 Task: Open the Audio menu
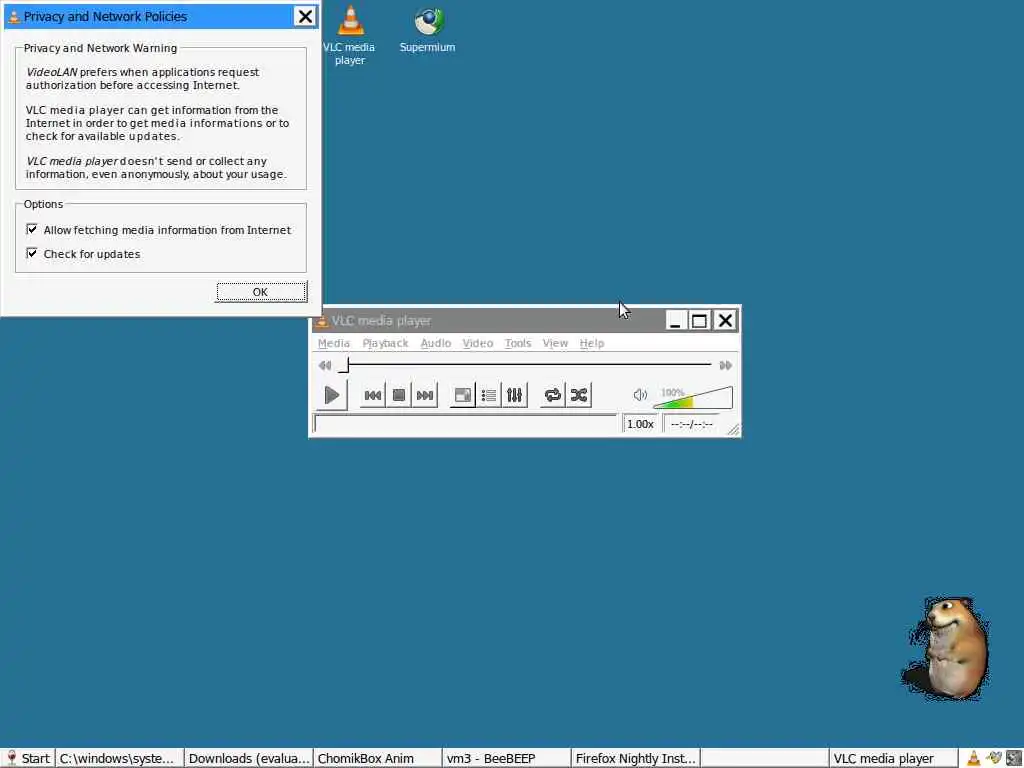click(436, 343)
